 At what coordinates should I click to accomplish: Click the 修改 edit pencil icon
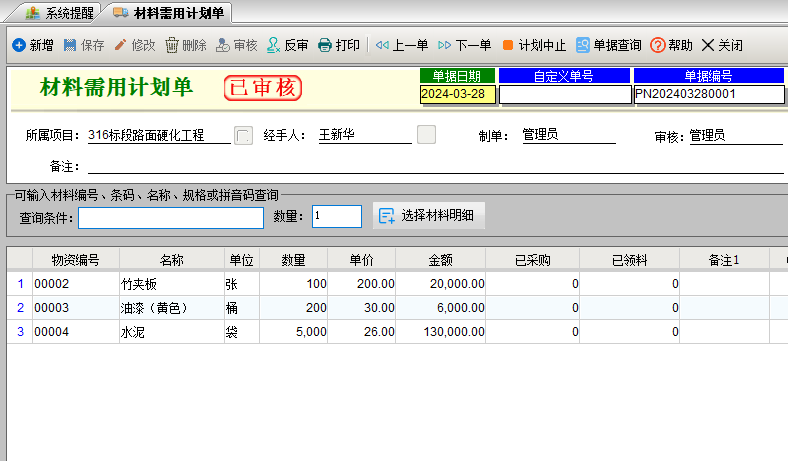click(x=120, y=45)
